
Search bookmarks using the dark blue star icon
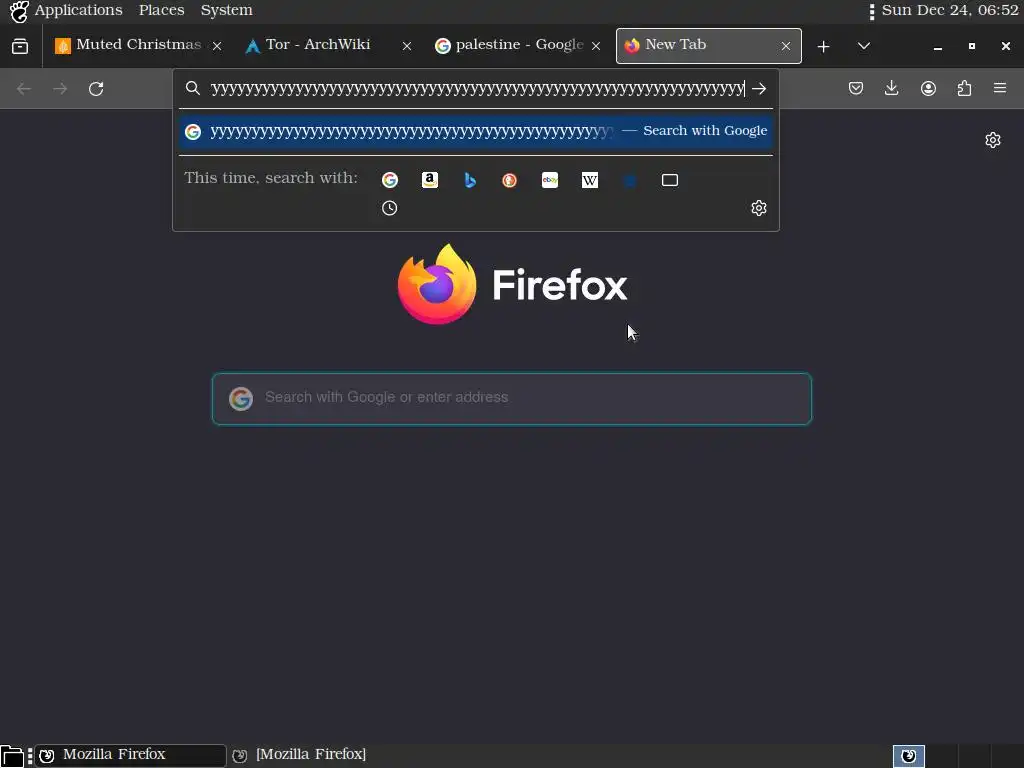pos(630,180)
